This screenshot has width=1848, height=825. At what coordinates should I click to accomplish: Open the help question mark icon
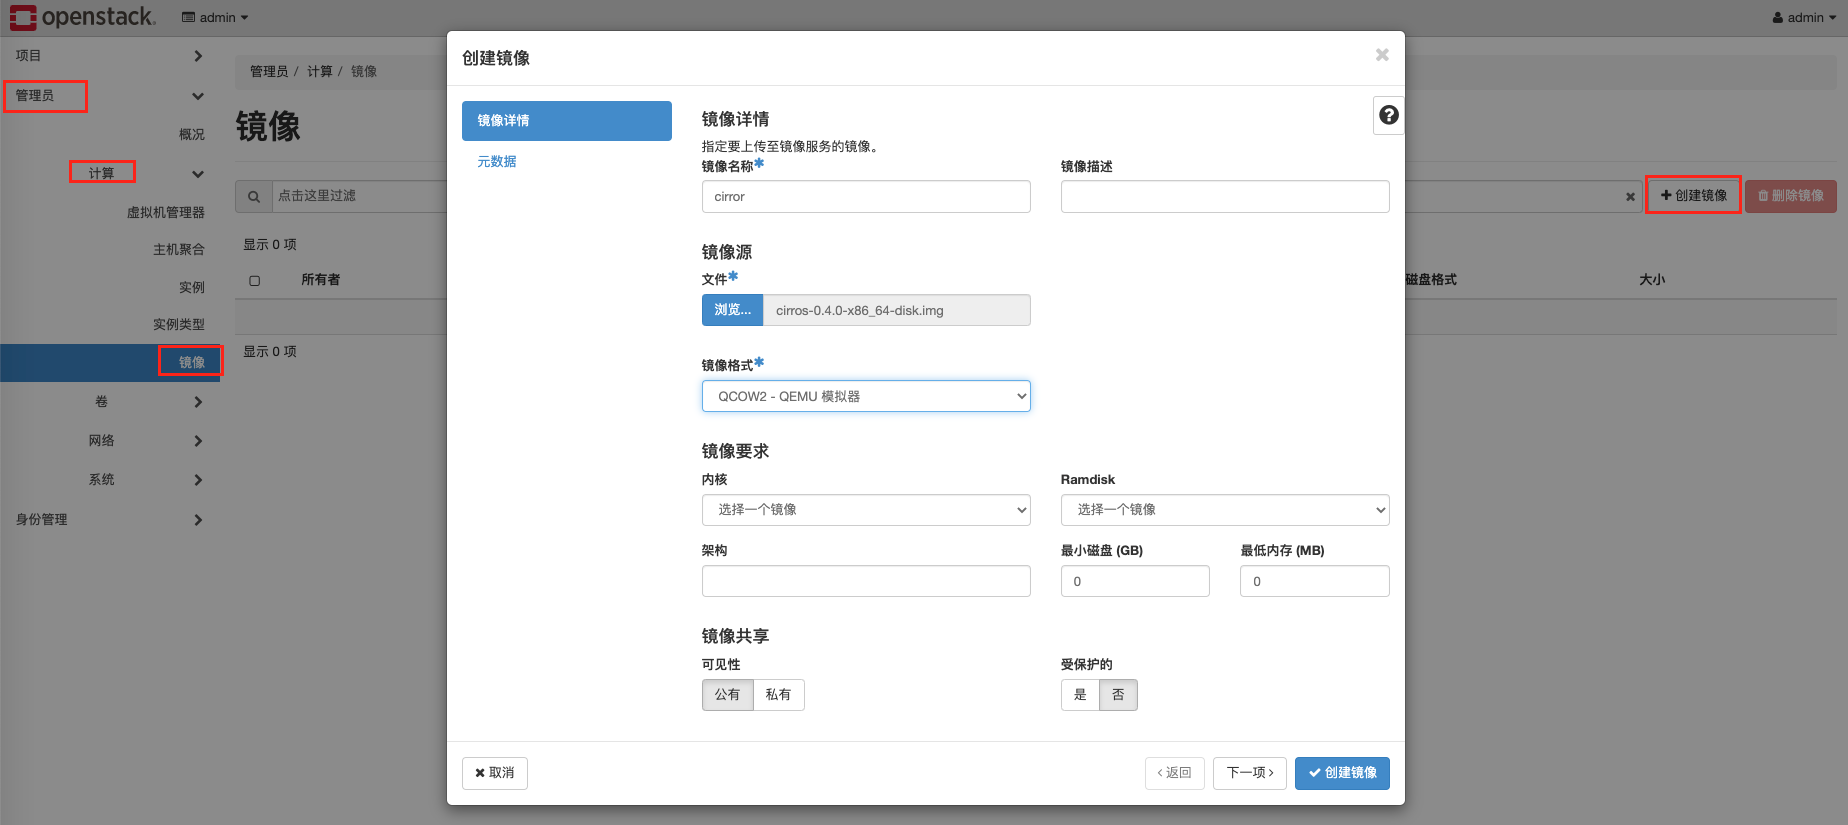1389,115
